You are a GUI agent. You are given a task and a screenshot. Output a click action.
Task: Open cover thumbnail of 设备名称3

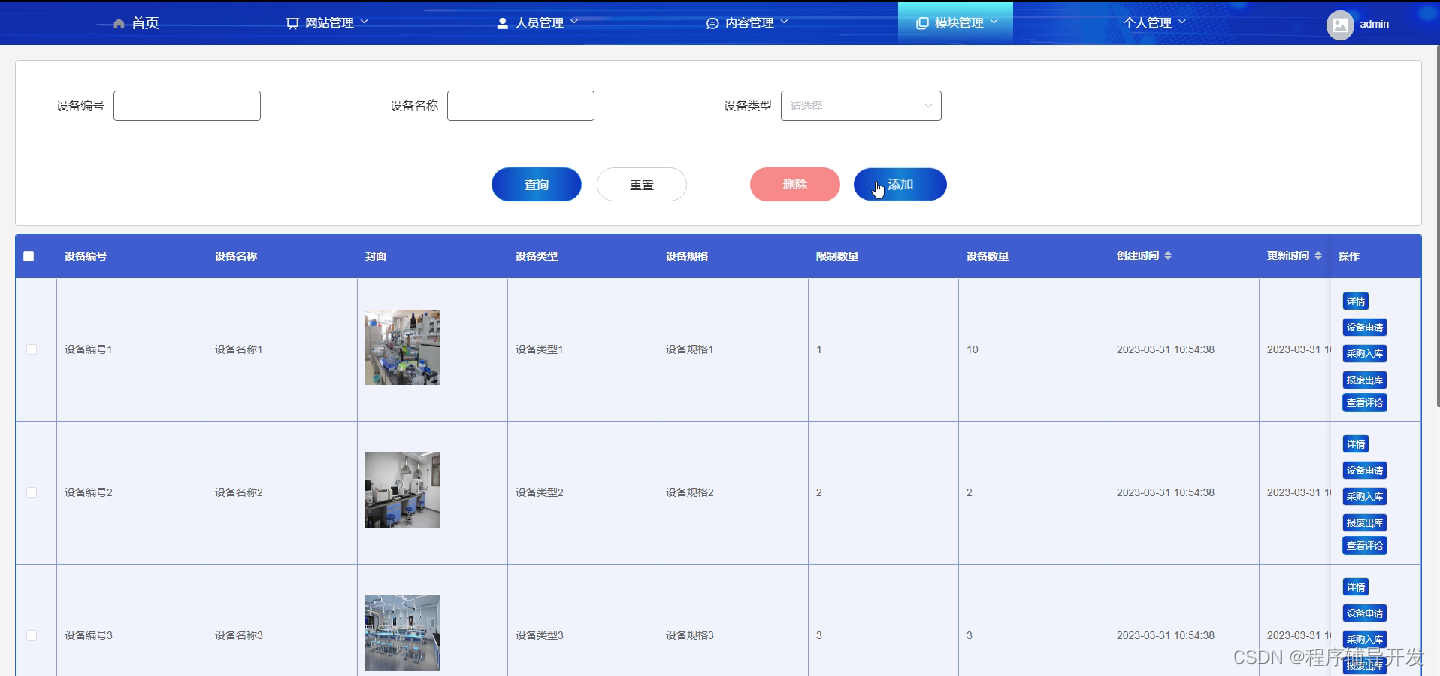[x=402, y=633]
